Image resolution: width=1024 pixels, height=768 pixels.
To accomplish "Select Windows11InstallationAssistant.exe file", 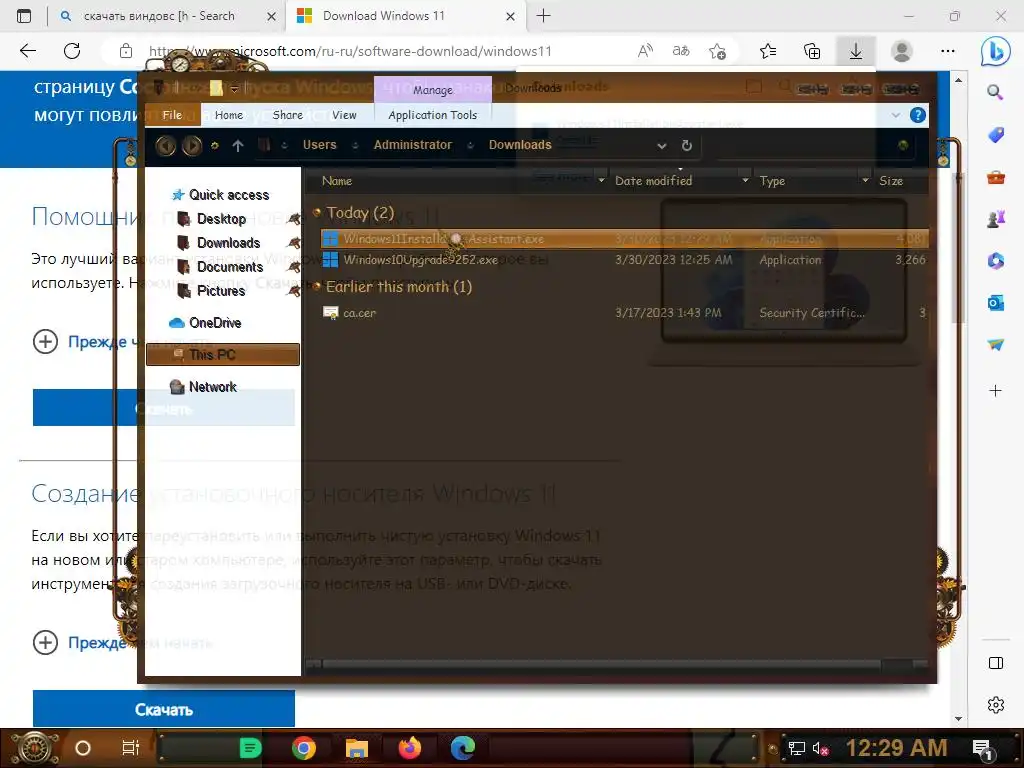I will point(624,239).
